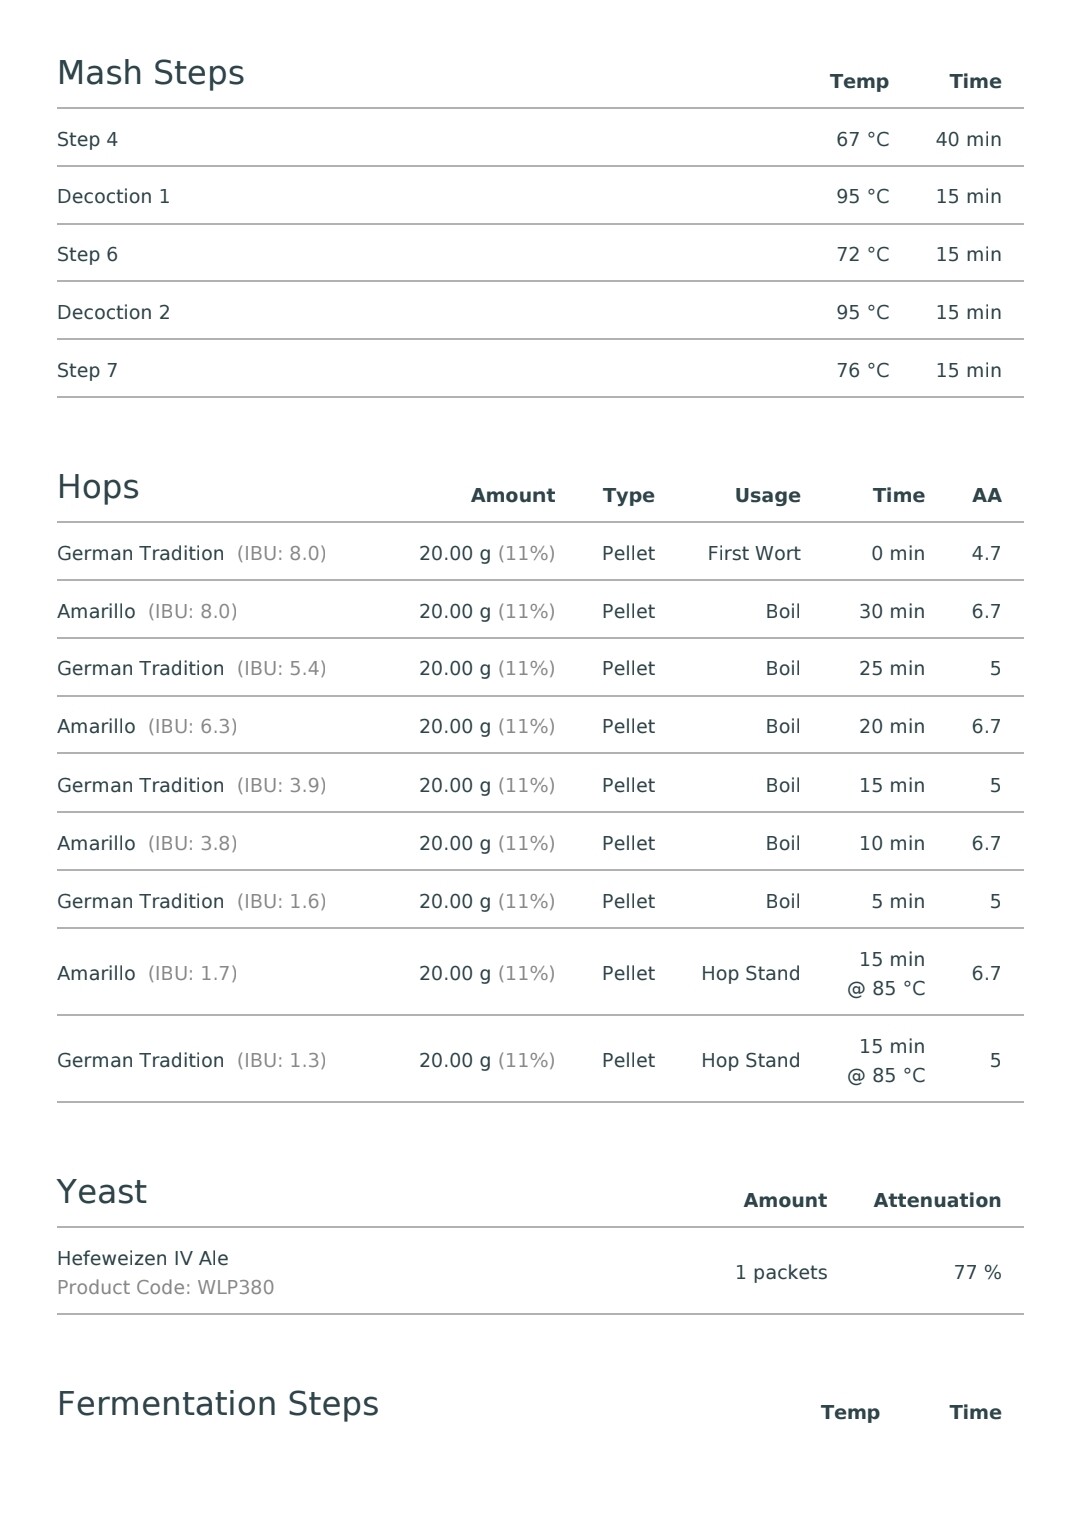The height and width of the screenshot is (1527, 1080).
Task: Click the Step 4 mash step label
Action: pos(87,140)
